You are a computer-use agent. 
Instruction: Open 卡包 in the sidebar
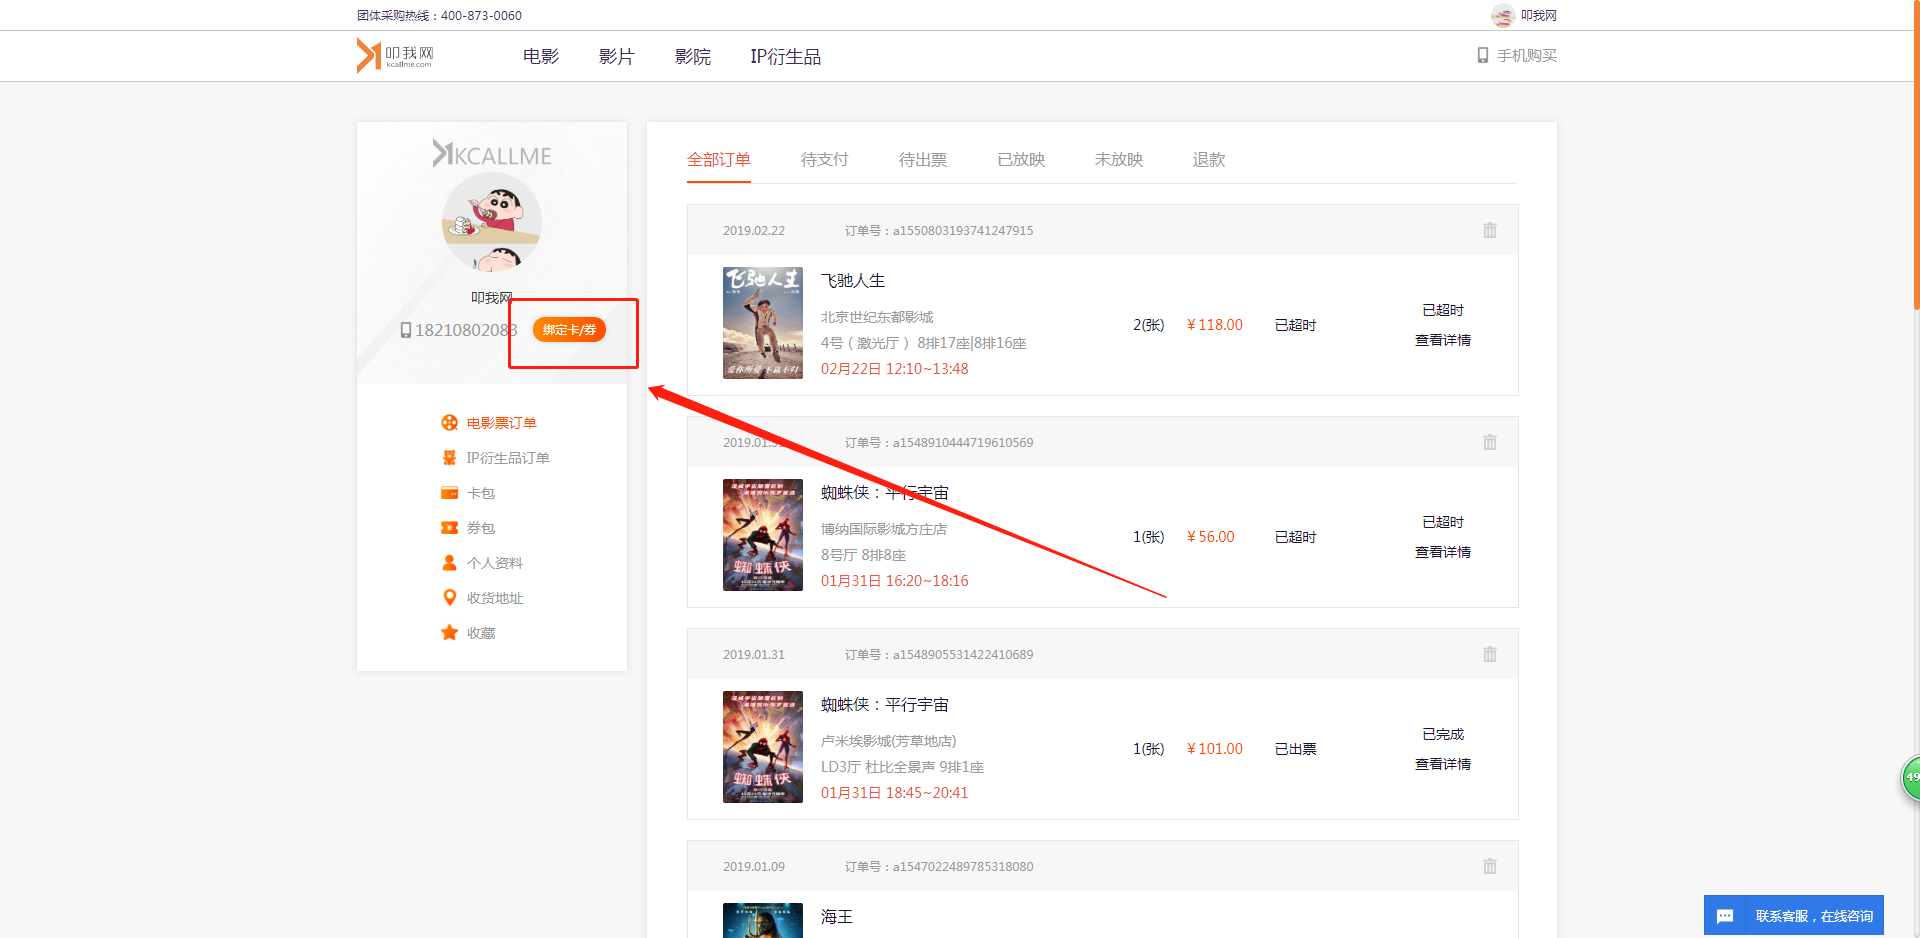coord(481,493)
